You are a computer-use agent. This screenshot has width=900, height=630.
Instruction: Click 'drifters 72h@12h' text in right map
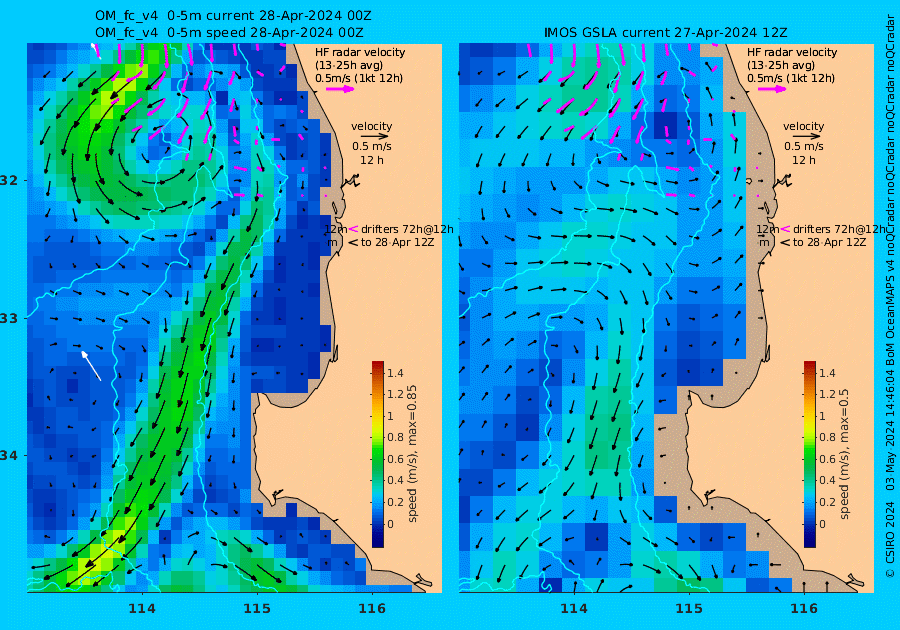click(839, 229)
